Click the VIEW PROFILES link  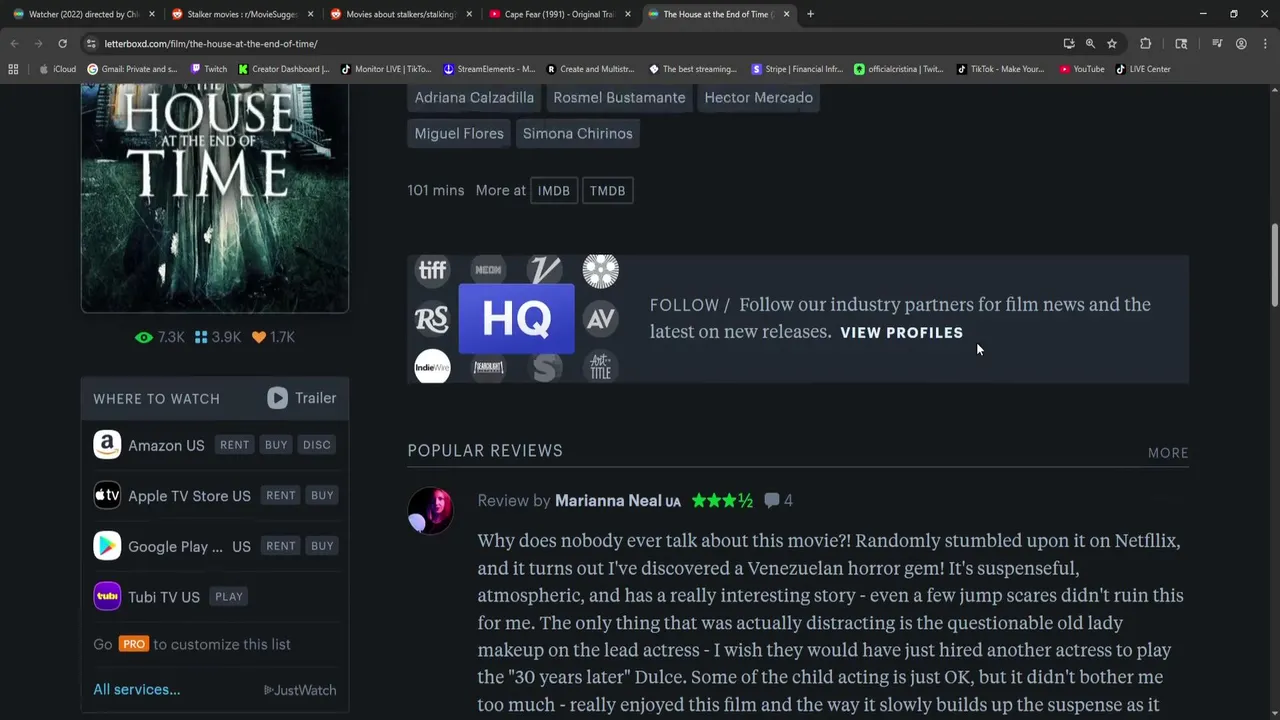[901, 333]
